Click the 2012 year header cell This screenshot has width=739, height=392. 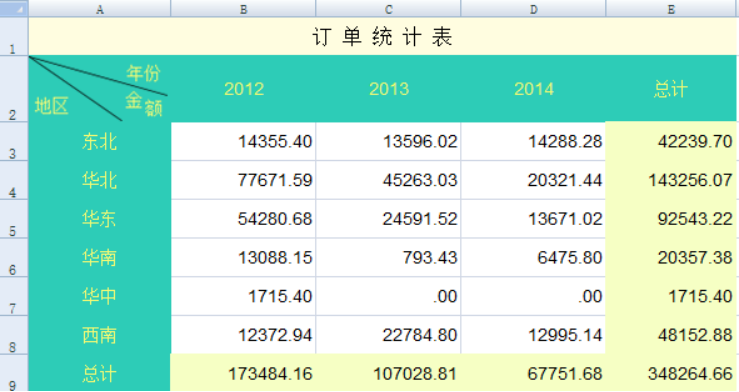pyautogui.click(x=243, y=89)
